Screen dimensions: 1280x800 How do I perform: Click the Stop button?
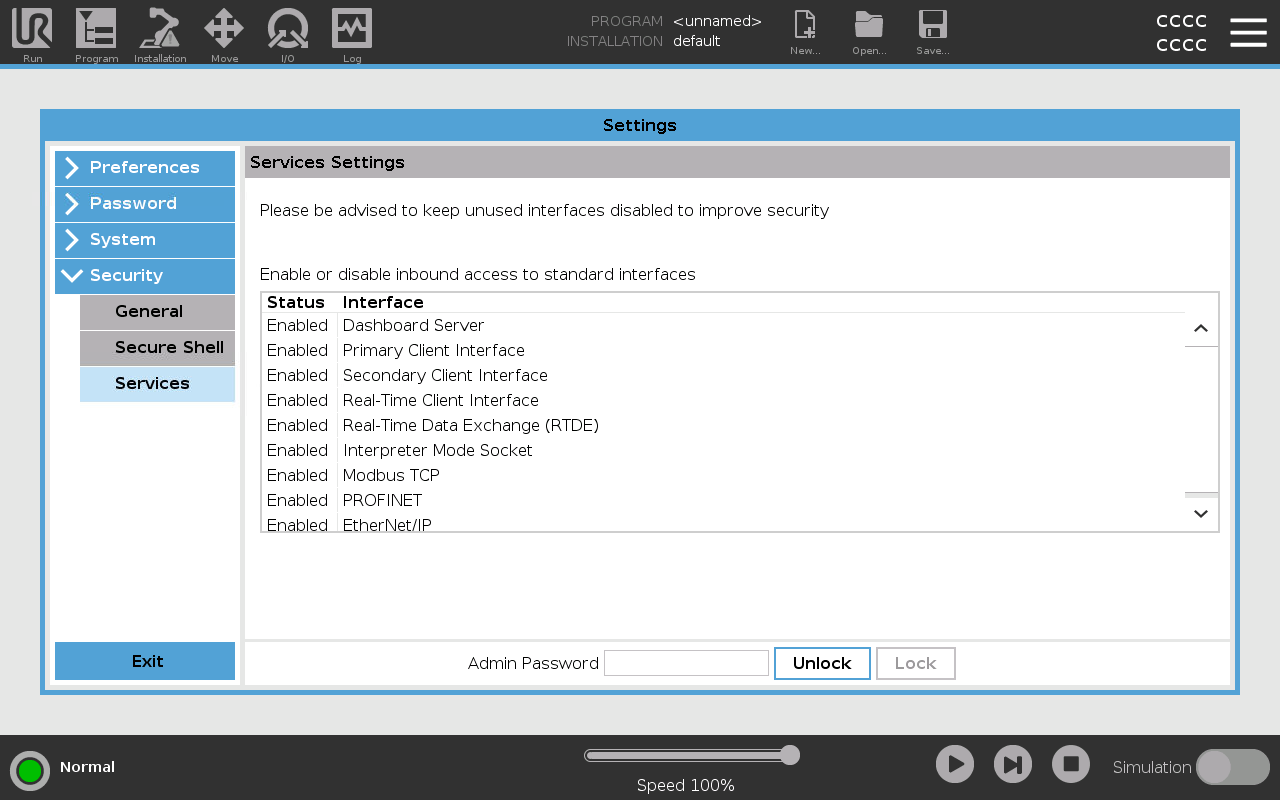(1071, 765)
